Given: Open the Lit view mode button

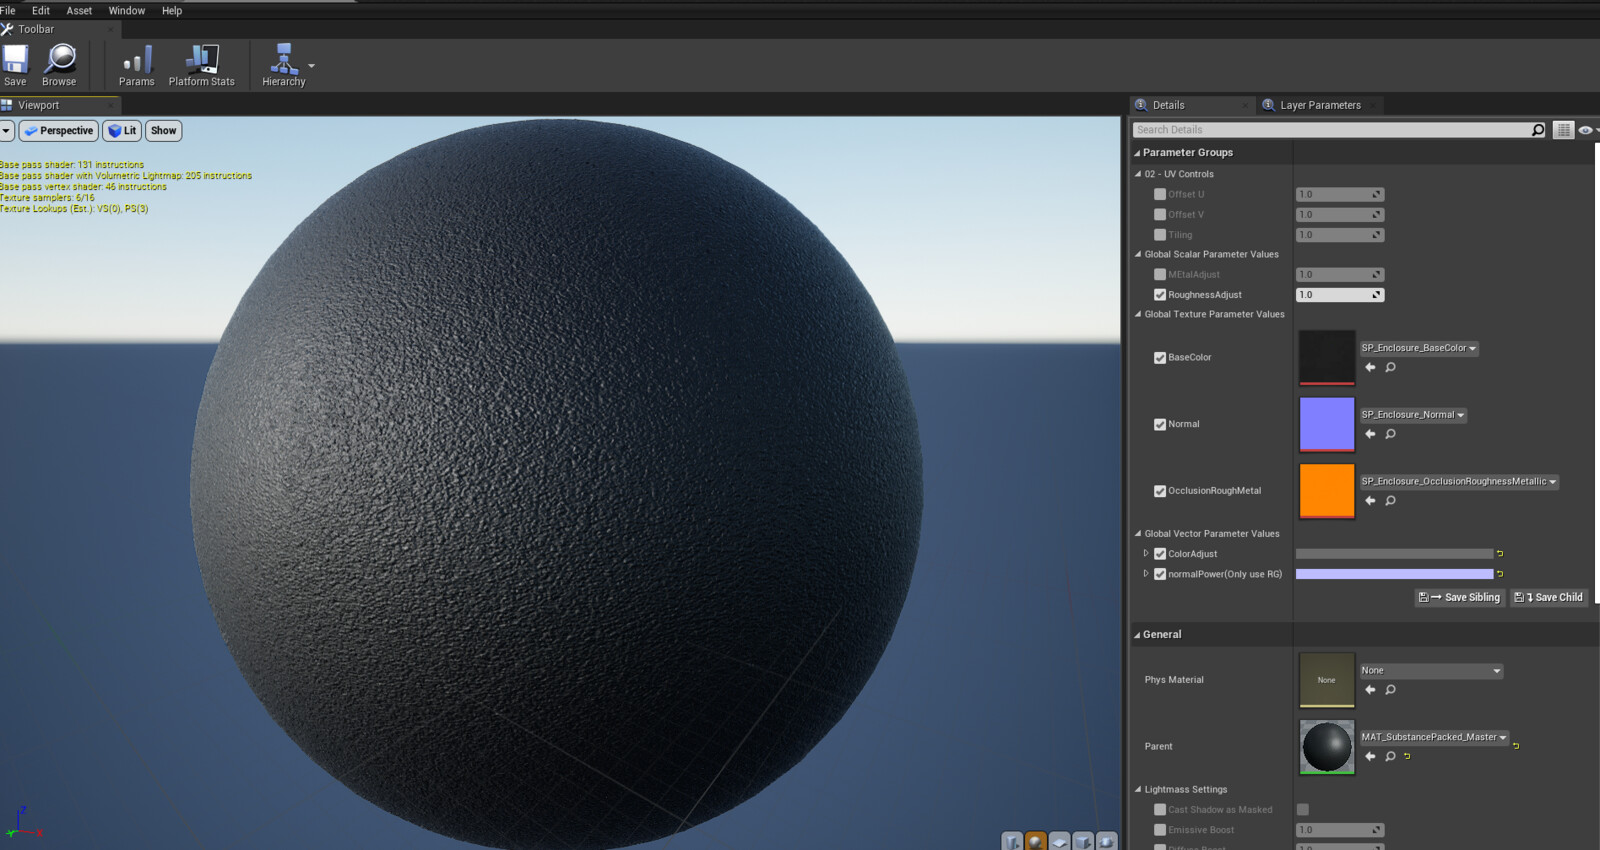Looking at the screenshot, I should 122,131.
